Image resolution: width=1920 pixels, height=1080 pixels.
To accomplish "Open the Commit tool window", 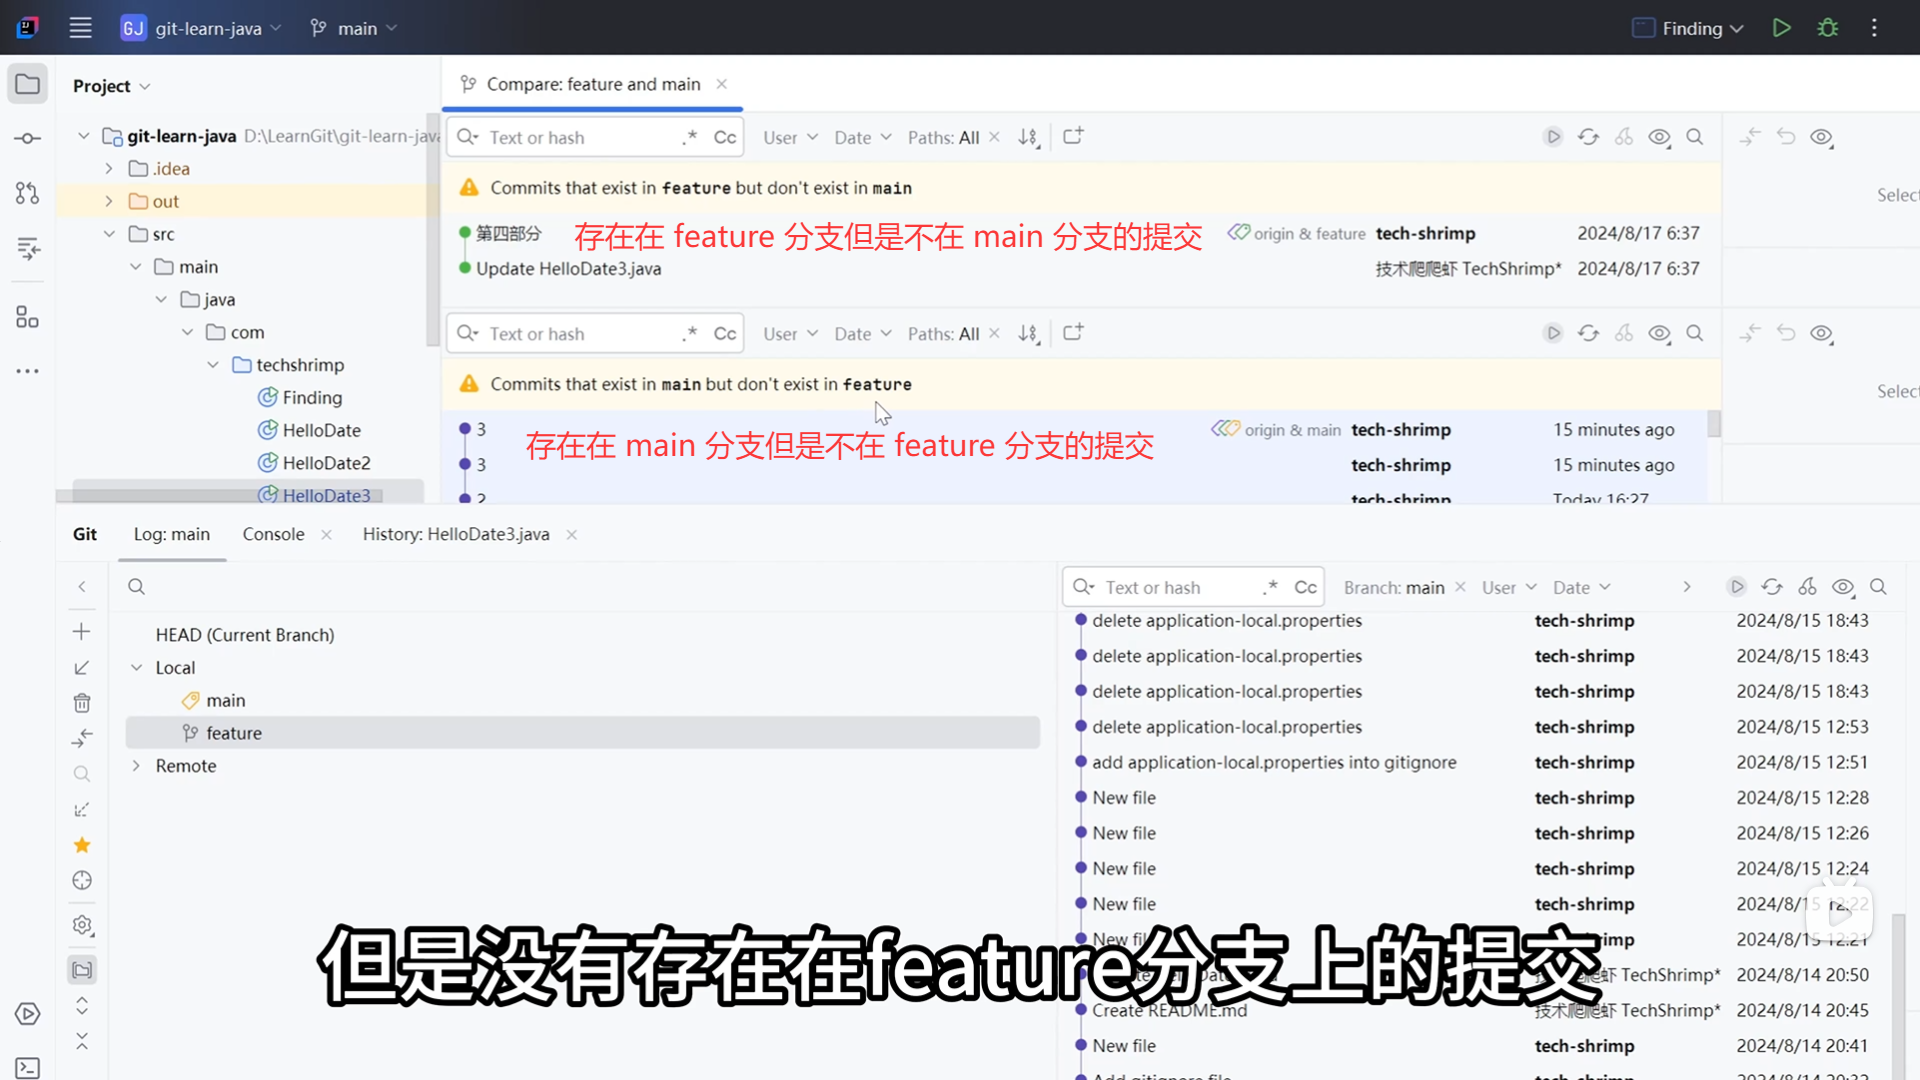I will (27, 138).
